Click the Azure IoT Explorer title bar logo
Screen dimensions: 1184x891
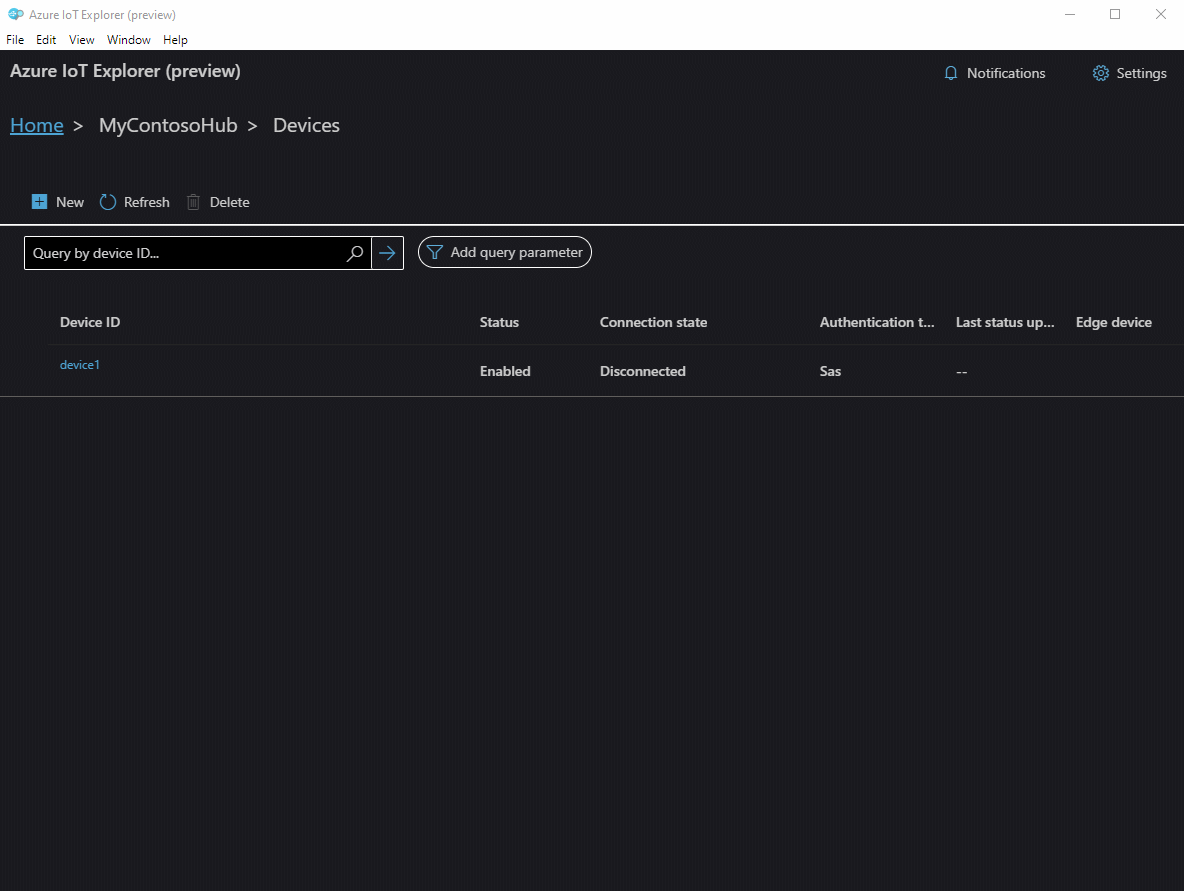tap(15, 14)
